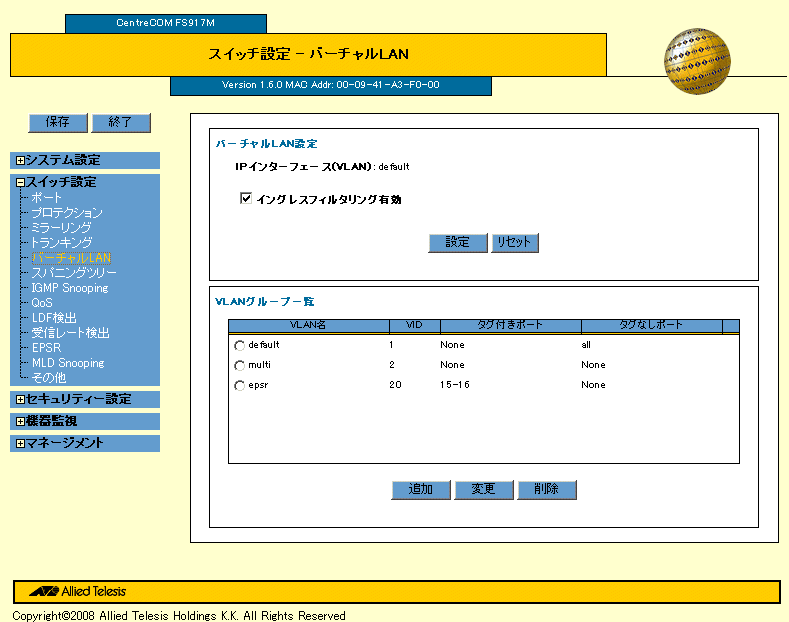Viewport: 789px width, 622px height.
Task: Click the 保存 button
Action: click(x=58, y=123)
